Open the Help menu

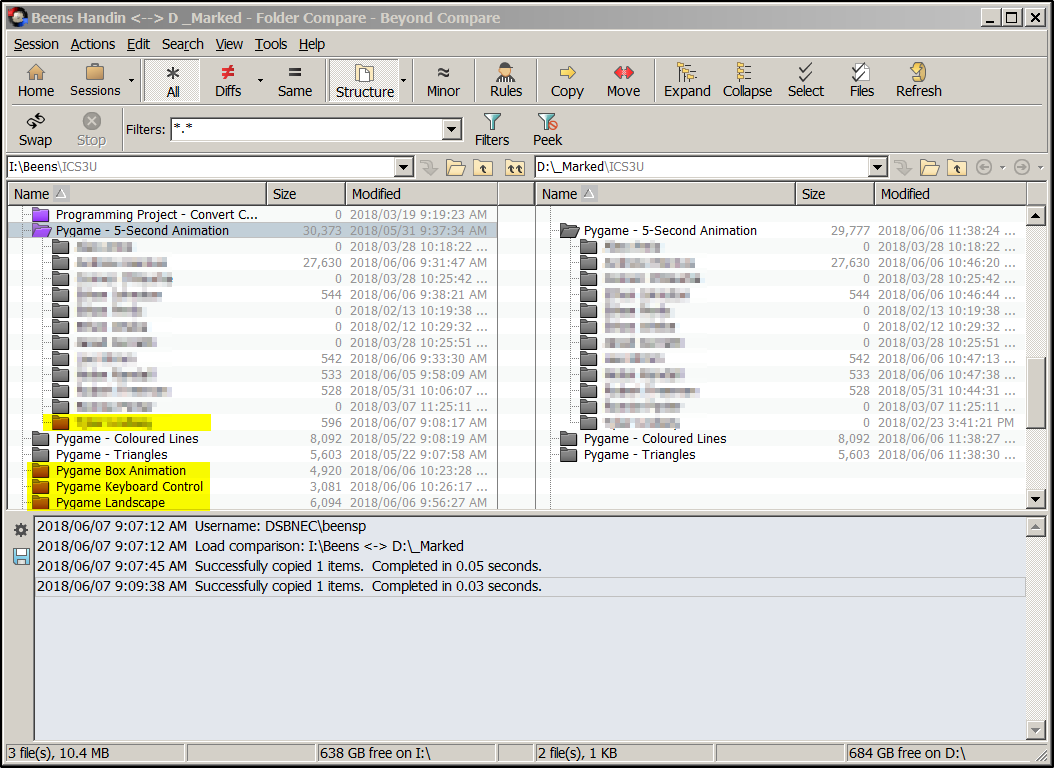(x=312, y=44)
